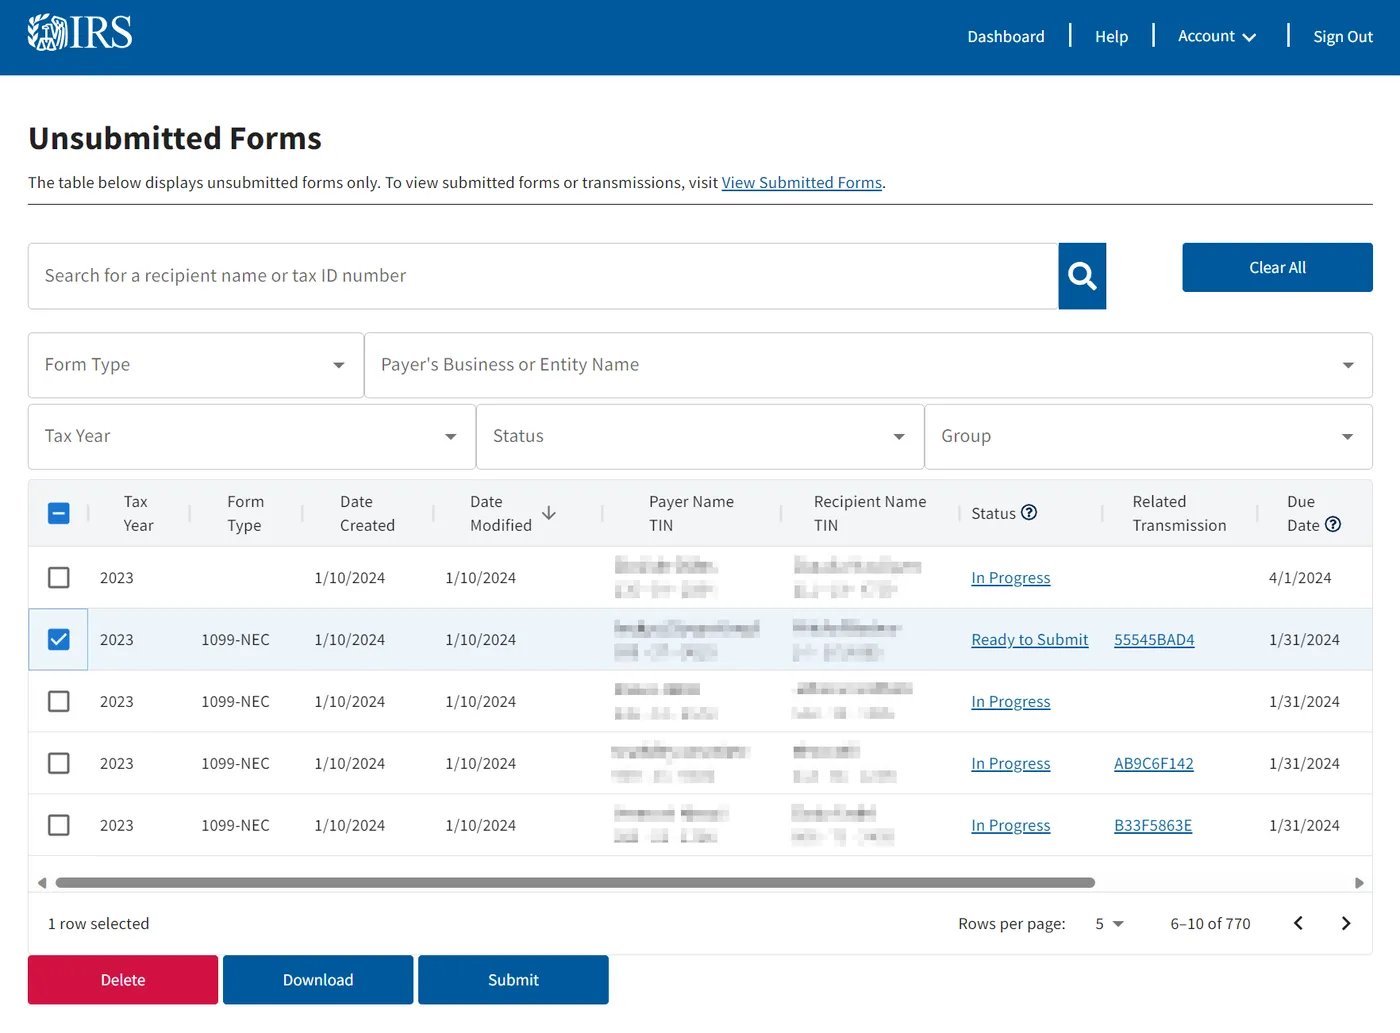Change the rows per page dropdown
The width and height of the screenshot is (1400, 1033).
1109,924
